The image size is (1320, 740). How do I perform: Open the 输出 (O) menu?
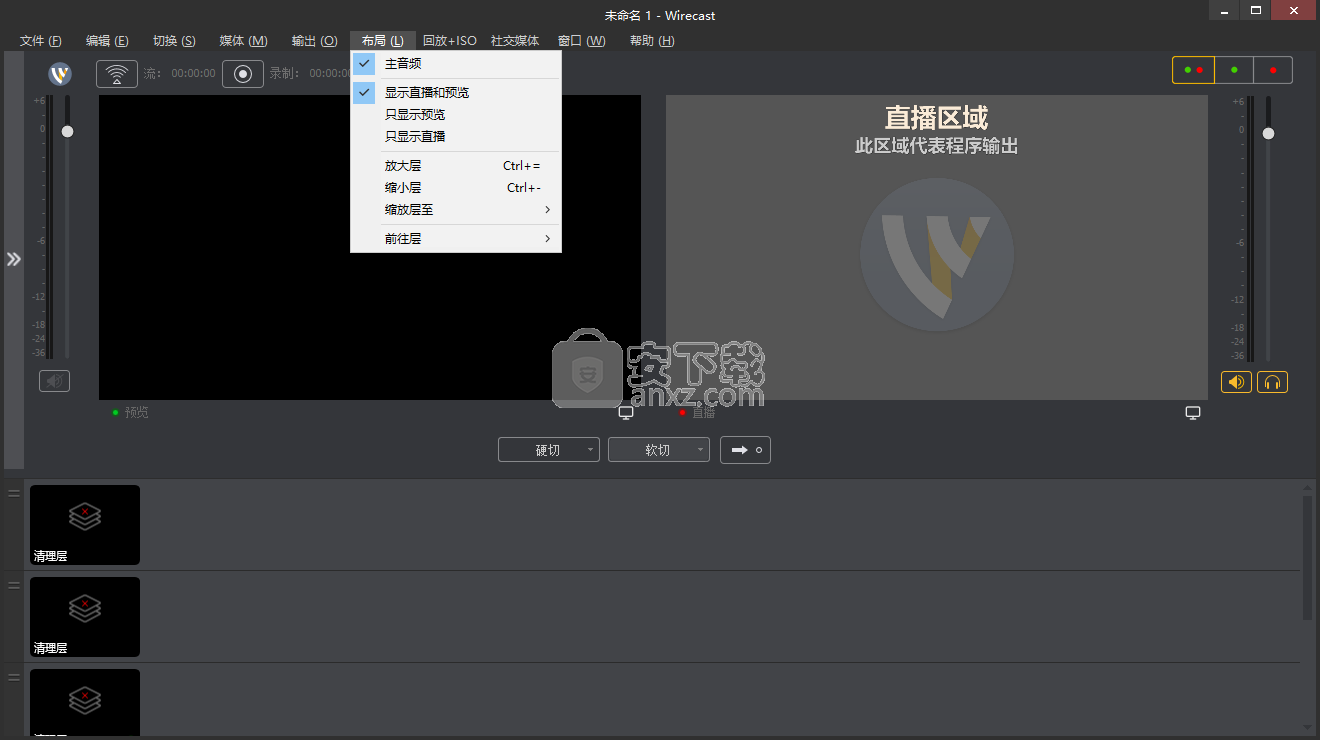(x=314, y=41)
